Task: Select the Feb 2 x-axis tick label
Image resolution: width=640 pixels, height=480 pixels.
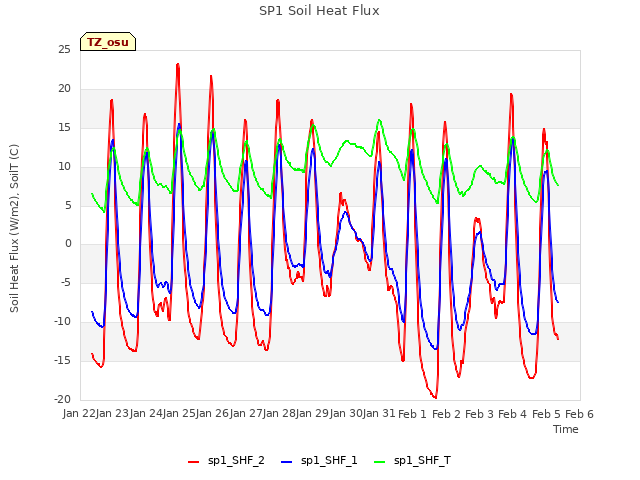Action: (446, 414)
